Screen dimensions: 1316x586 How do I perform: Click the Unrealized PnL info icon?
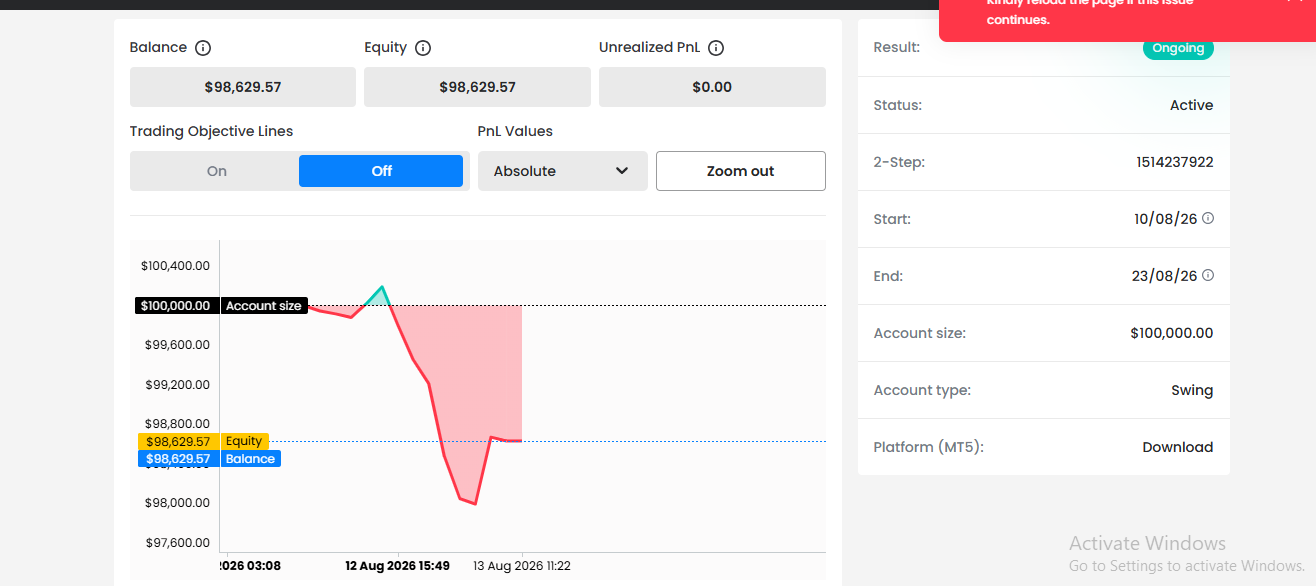pos(716,48)
